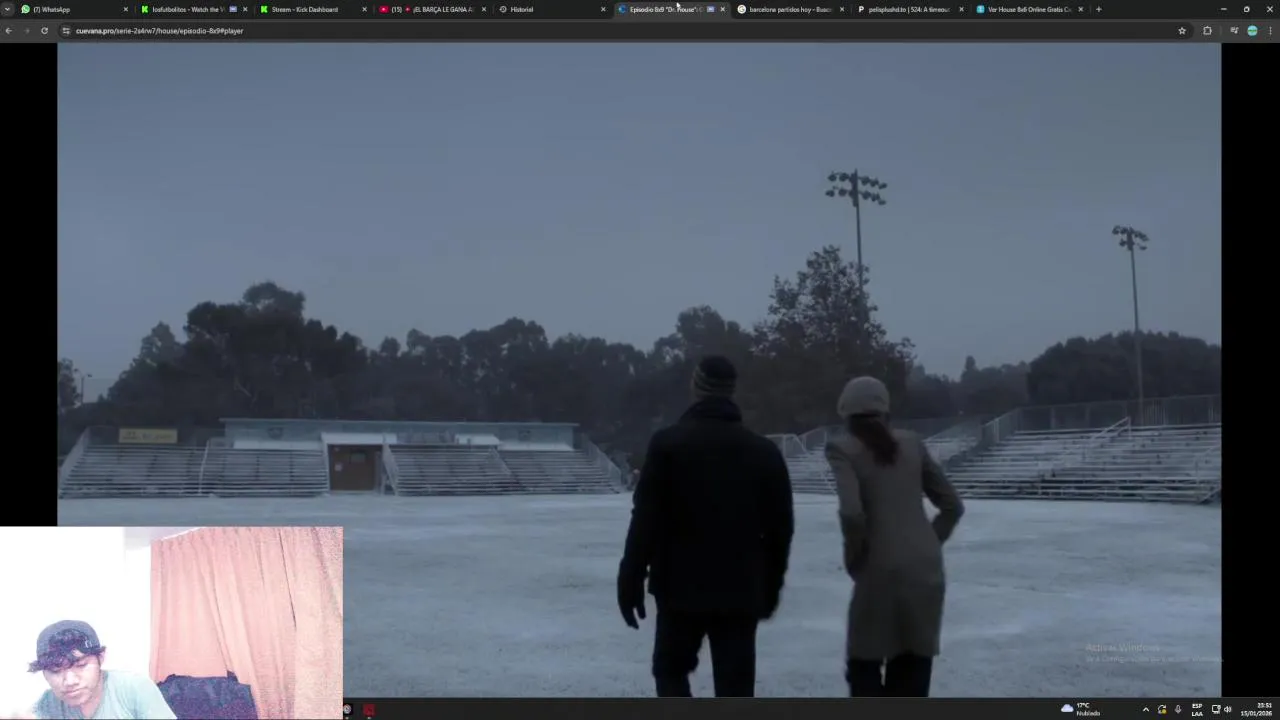This screenshot has width=1280, height=720.
Task: Open the volume speaker icon
Action: click(x=1228, y=709)
